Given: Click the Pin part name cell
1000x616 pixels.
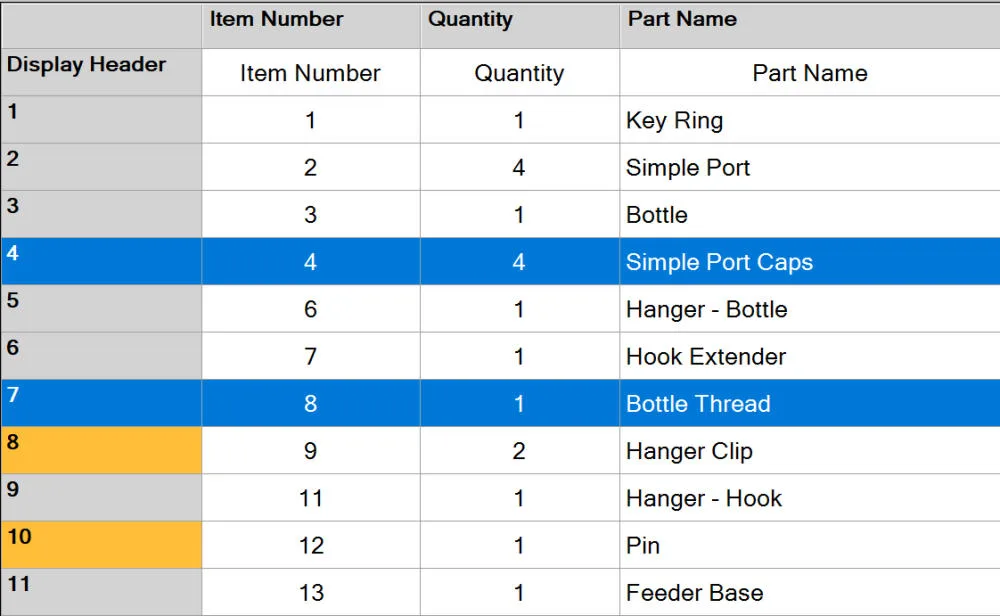Looking at the screenshot, I should (x=810, y=545).
